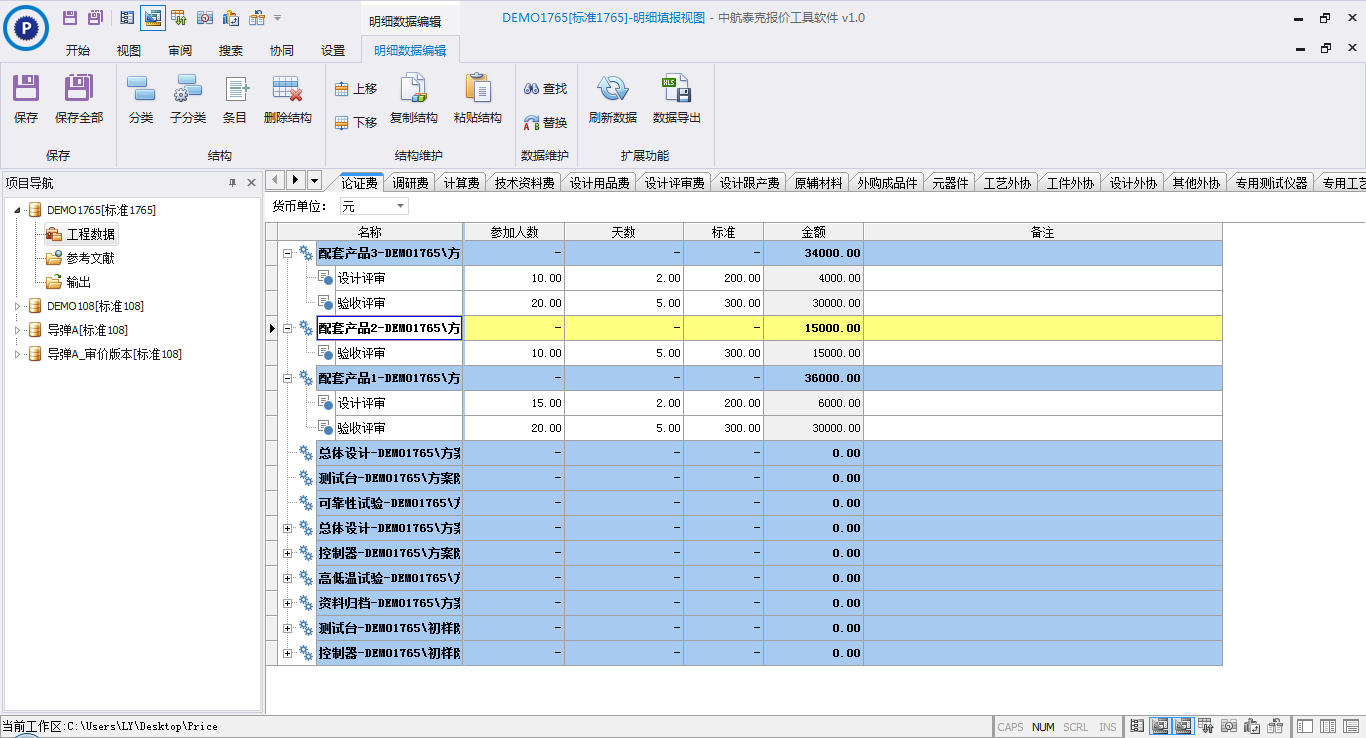
Task: Click the purple save-all icon in quick access bar
Action: pos(95,17)
